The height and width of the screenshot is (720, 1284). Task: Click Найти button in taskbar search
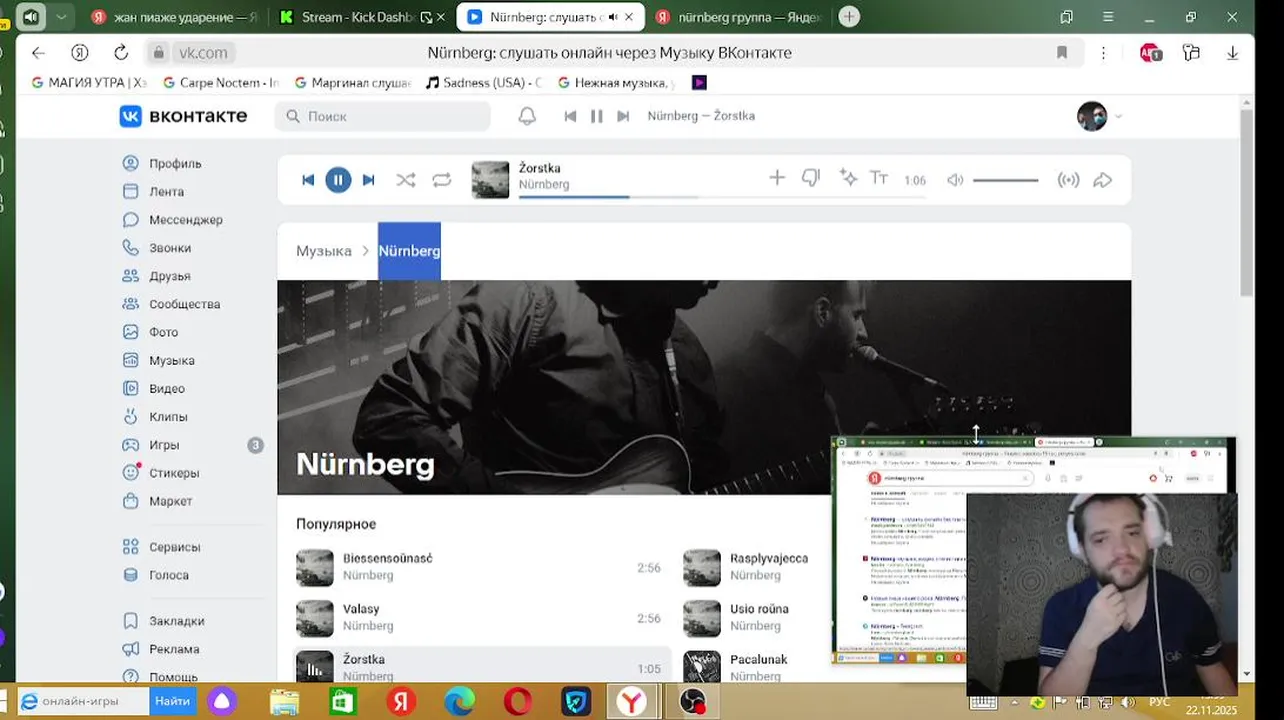point(173,701)
